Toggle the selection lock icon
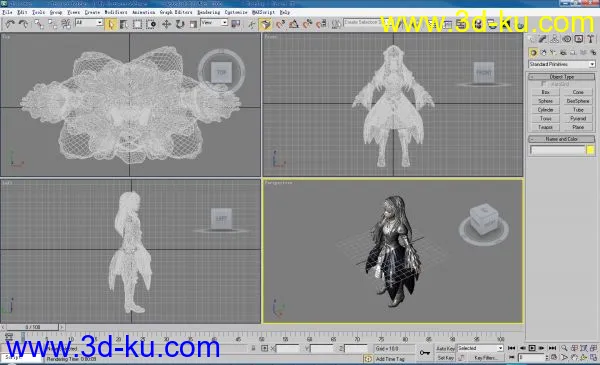The image size is (600, 365). pyautogui.click(x=253, y=348)
